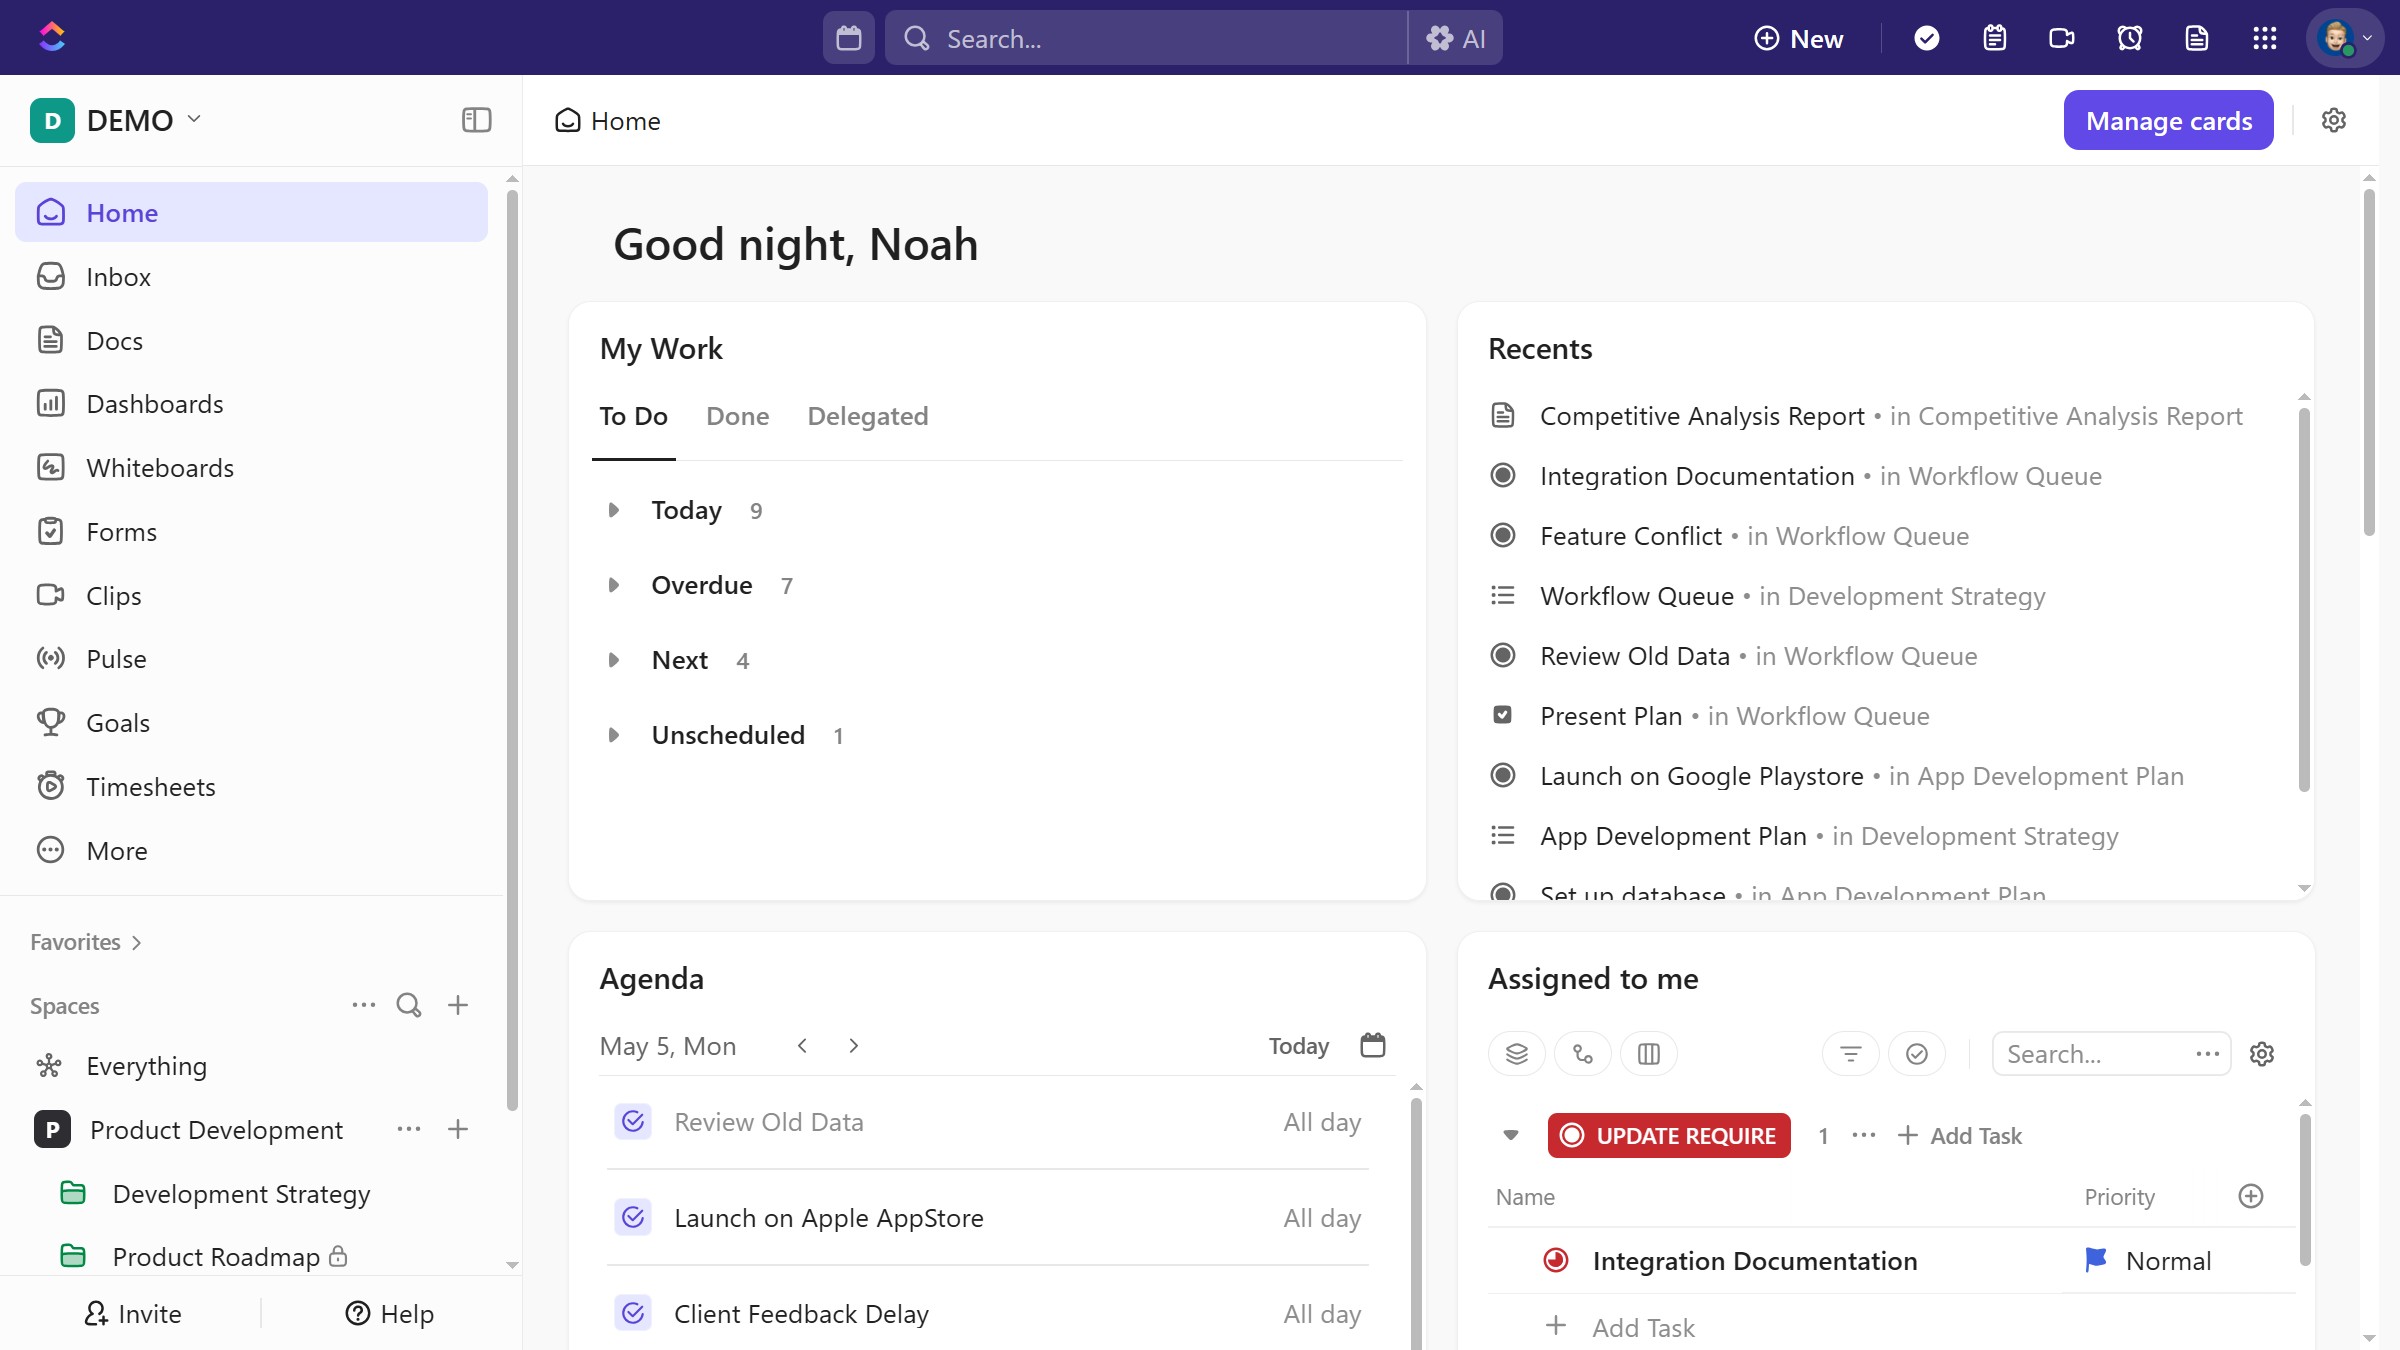This screenshot has width=2400, height=1350.
Task: Open the Normal priority dropdown
Action: (2148, 1260)
